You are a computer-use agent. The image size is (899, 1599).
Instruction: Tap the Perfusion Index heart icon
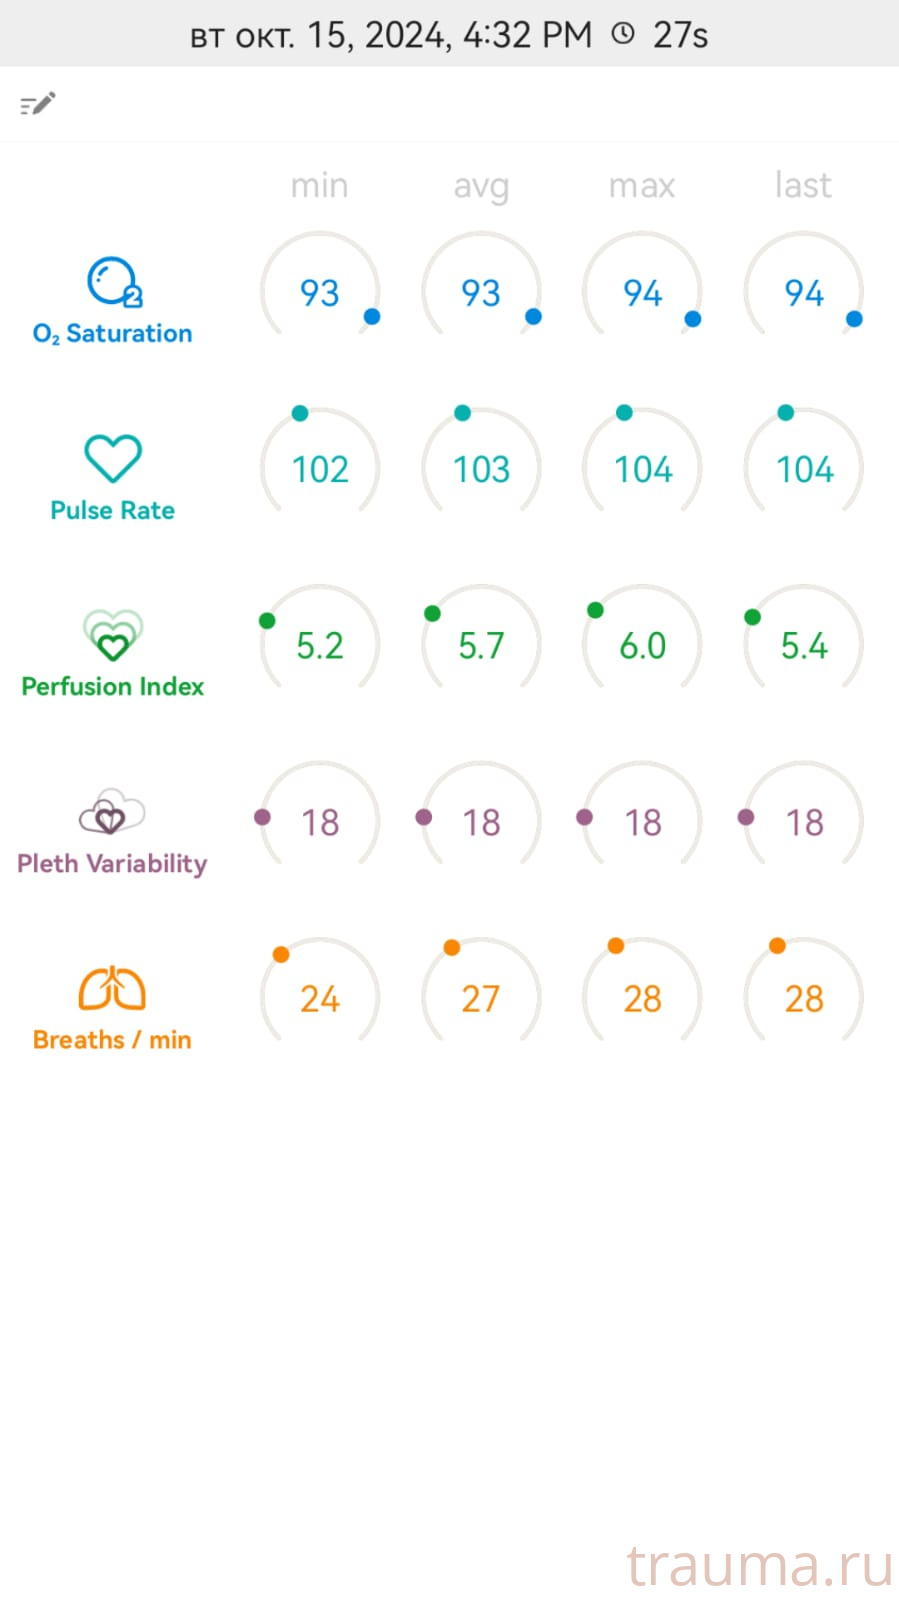(113, 636)
